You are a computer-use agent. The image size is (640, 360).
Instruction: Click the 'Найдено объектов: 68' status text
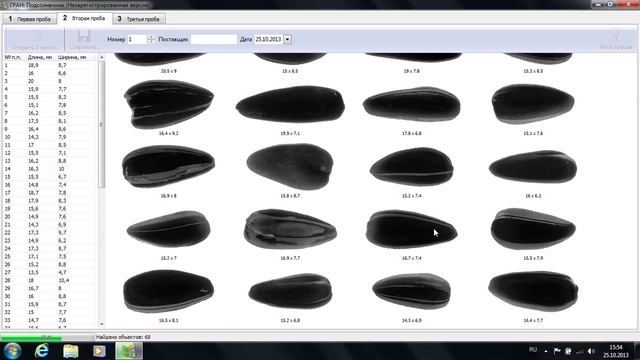tap(123, 337)
